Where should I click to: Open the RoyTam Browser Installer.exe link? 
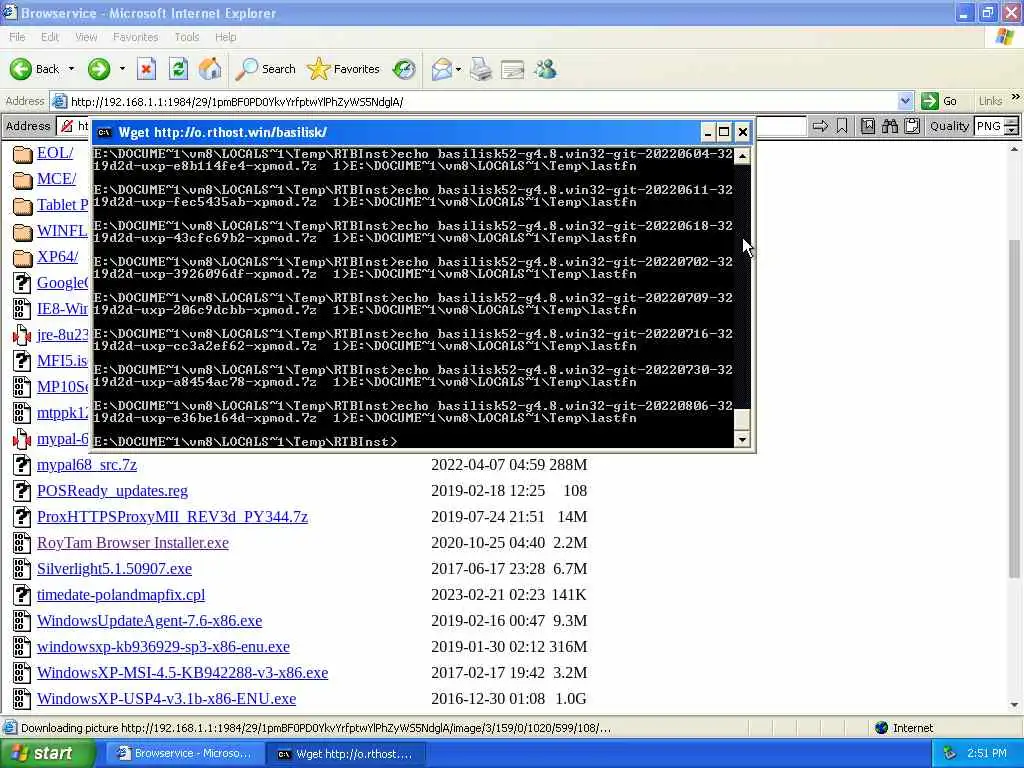133,543
